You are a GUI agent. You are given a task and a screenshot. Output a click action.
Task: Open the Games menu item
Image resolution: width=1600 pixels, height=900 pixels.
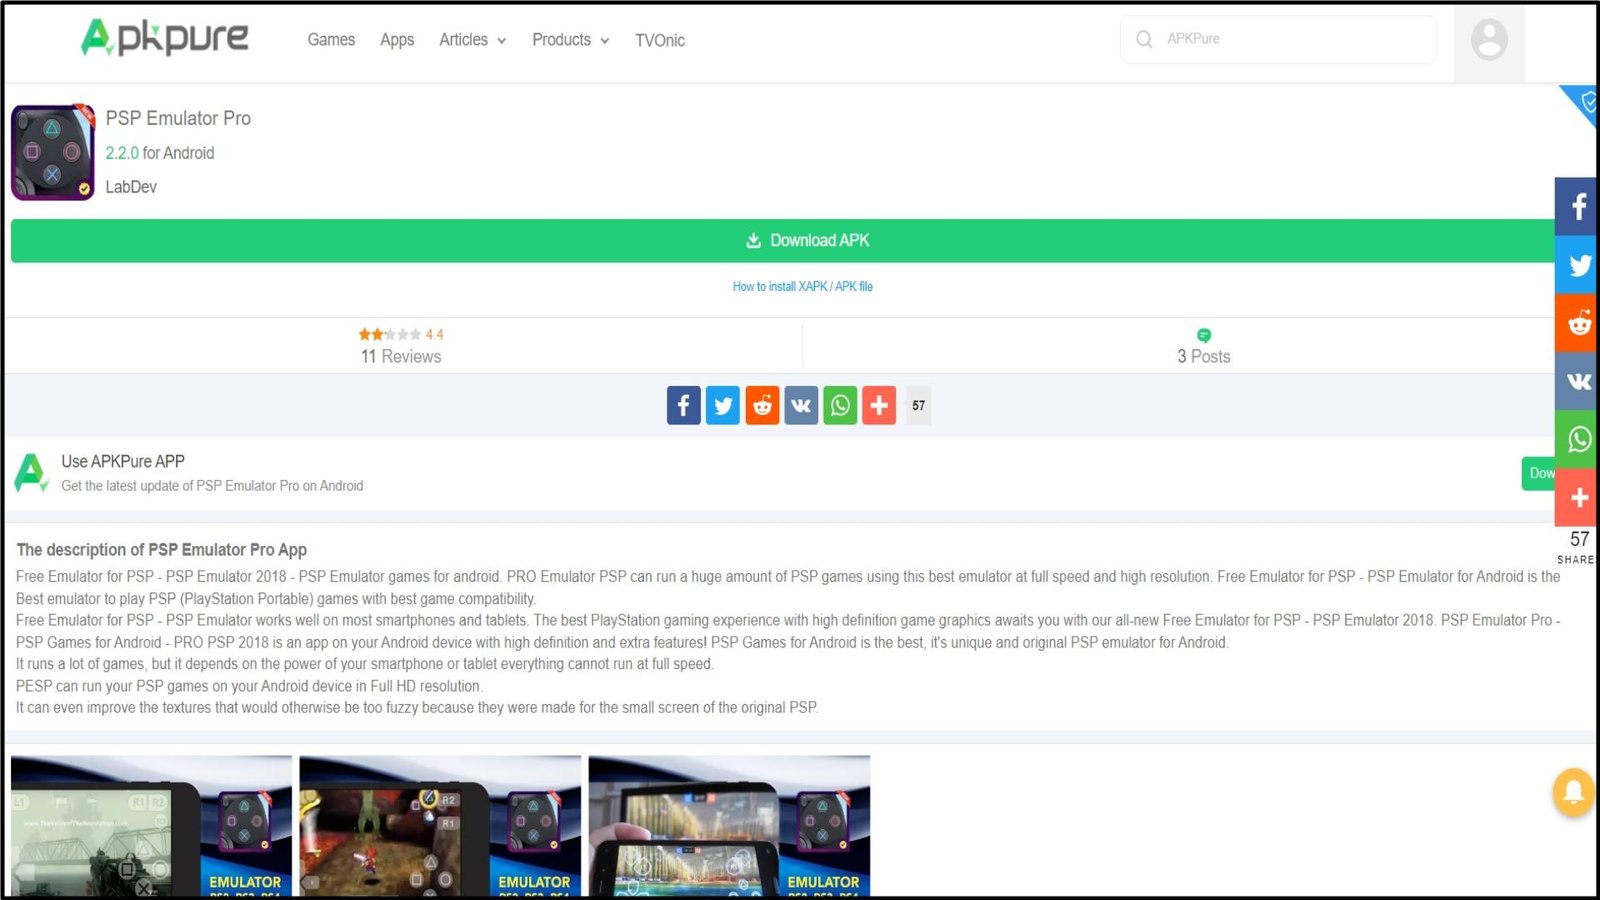coord(331,40)
